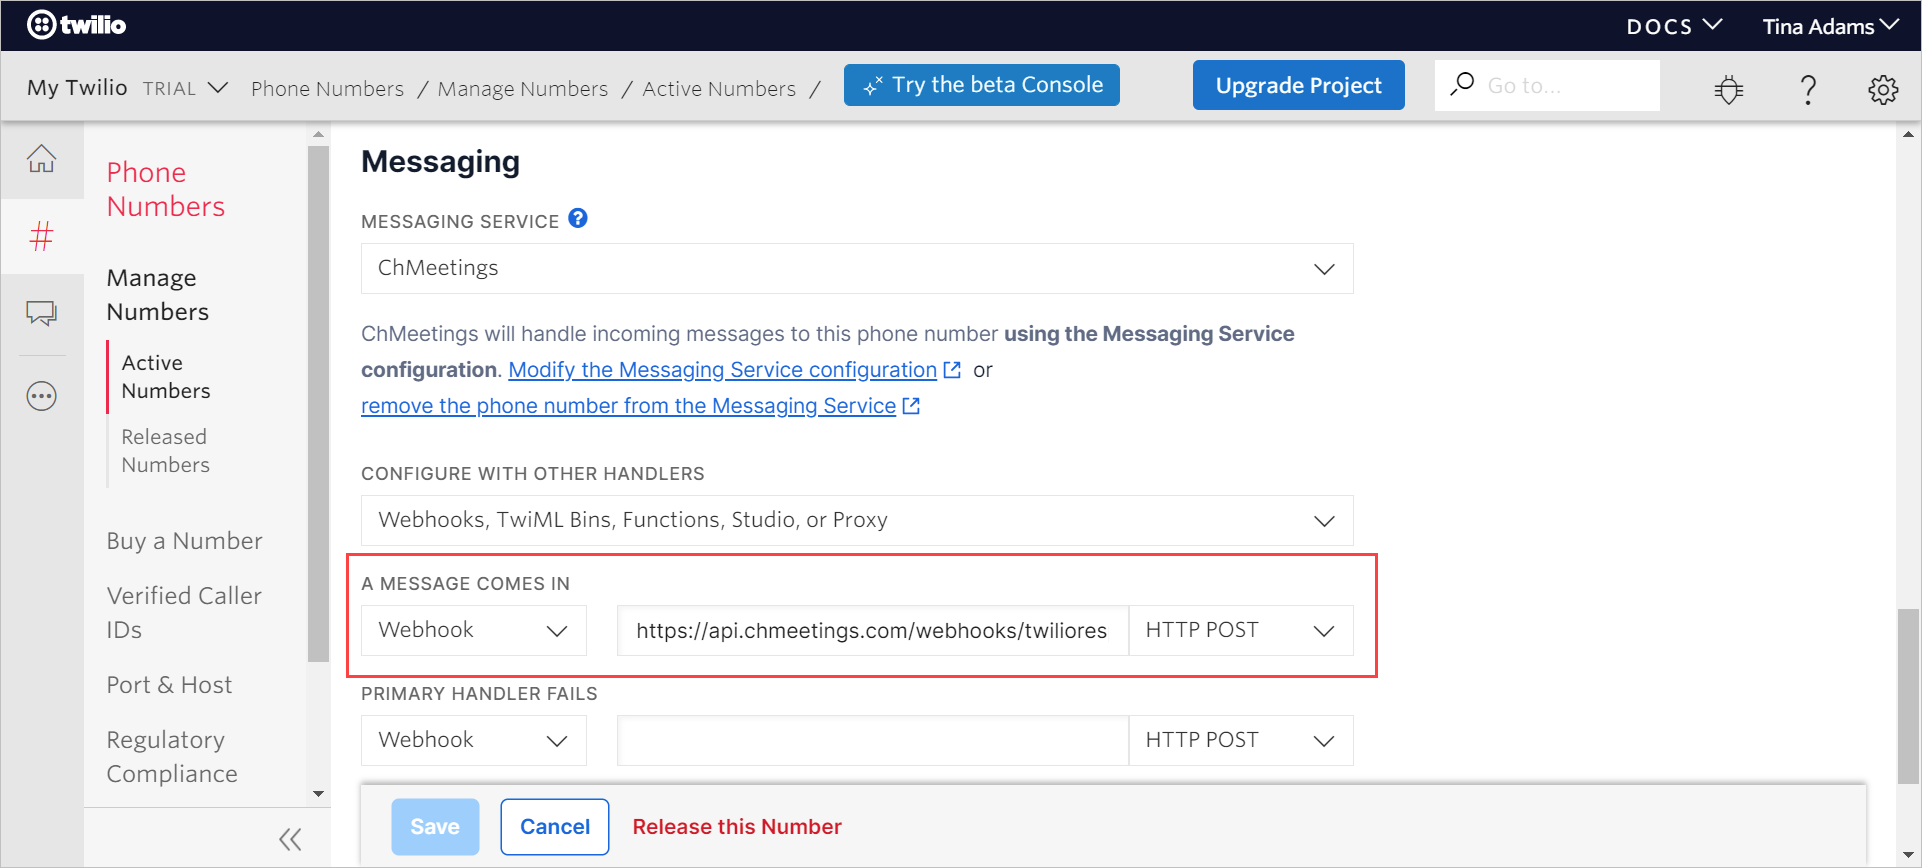
Task: Click the search magnifier icon
Action: coord(1462,84)
